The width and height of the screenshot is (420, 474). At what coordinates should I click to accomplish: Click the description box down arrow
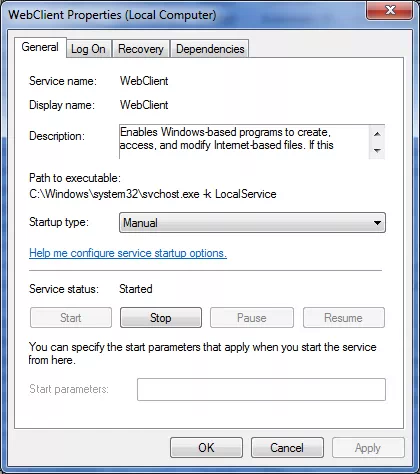377,151
